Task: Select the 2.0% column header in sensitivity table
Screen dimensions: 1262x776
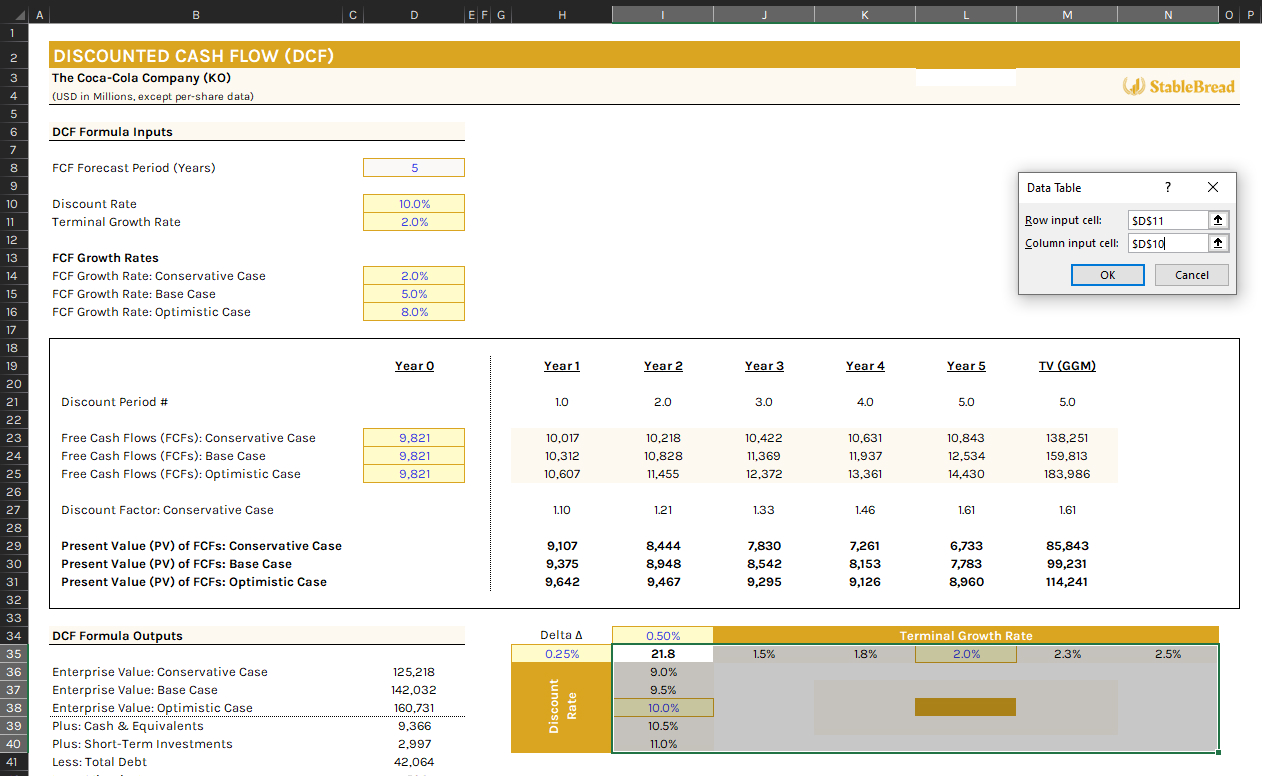Action: point(965,653)
